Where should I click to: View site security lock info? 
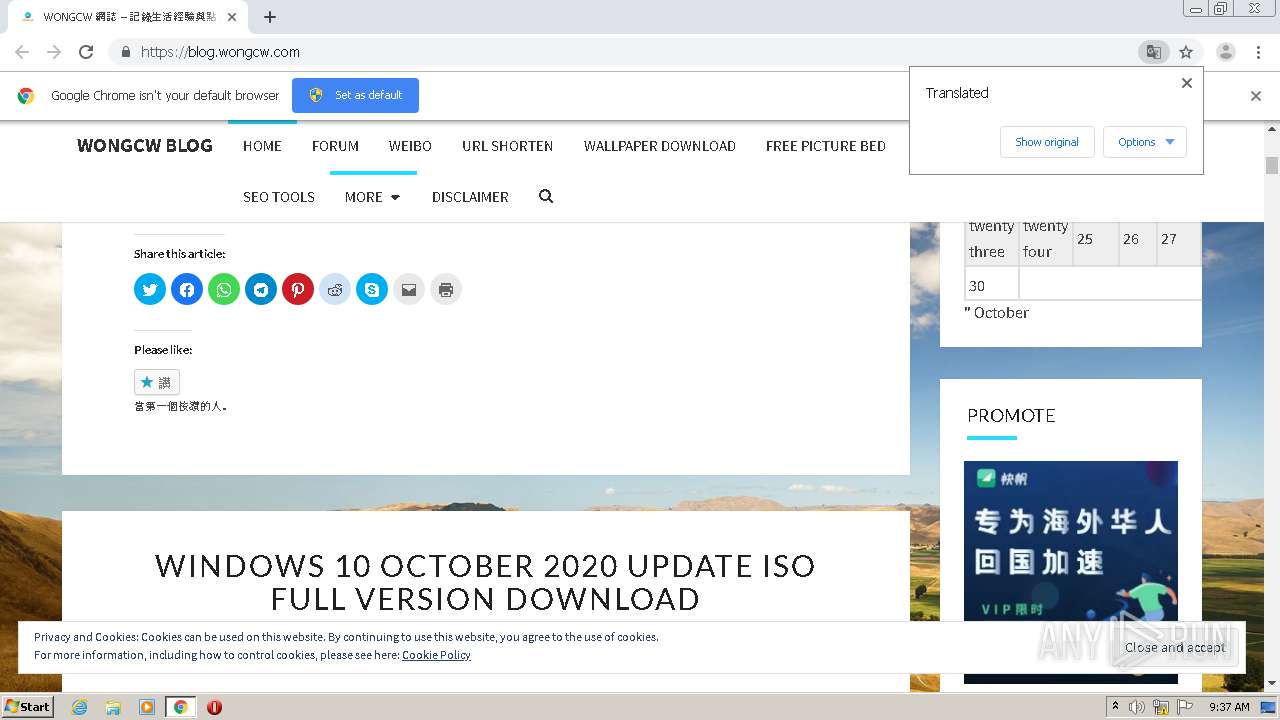click(x=125, y=52)
